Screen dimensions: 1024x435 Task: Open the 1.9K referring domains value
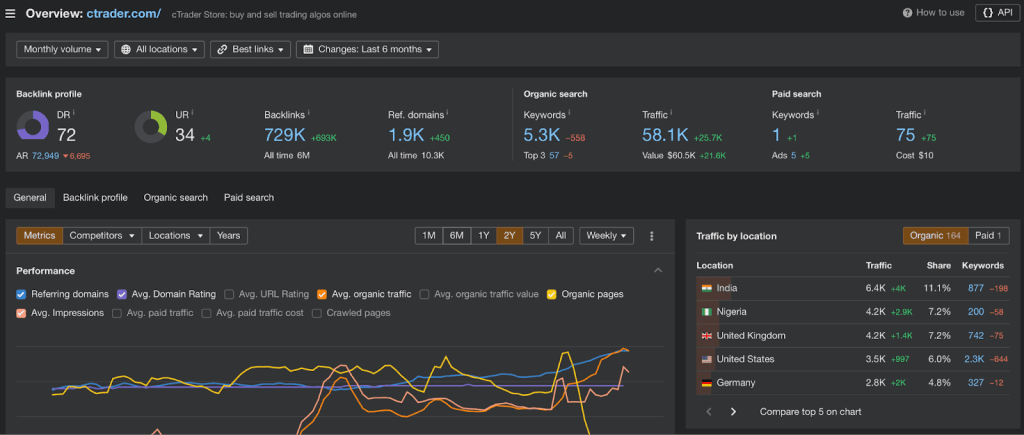[406, 135]
